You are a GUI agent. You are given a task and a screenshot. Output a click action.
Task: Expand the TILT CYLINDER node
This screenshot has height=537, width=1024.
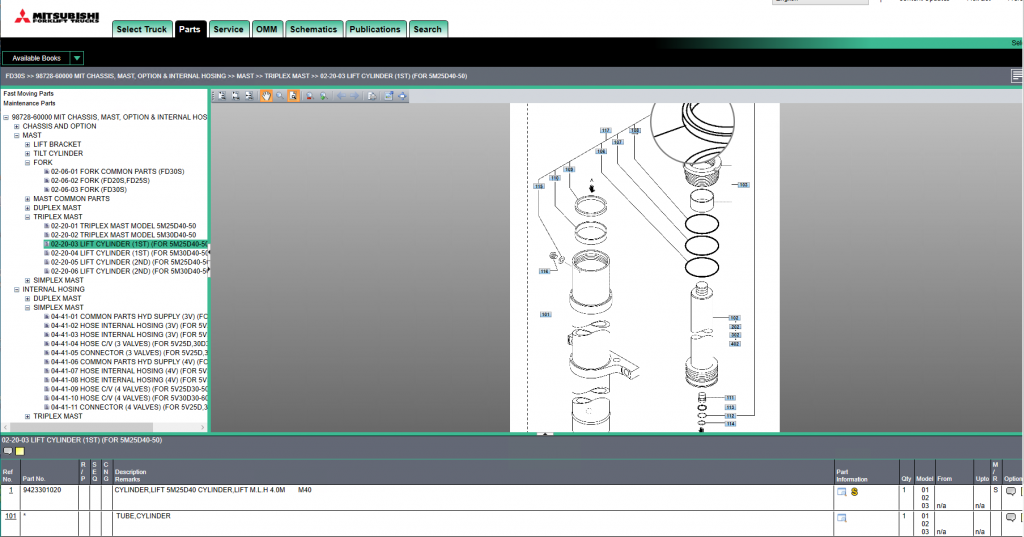[27, 154]
